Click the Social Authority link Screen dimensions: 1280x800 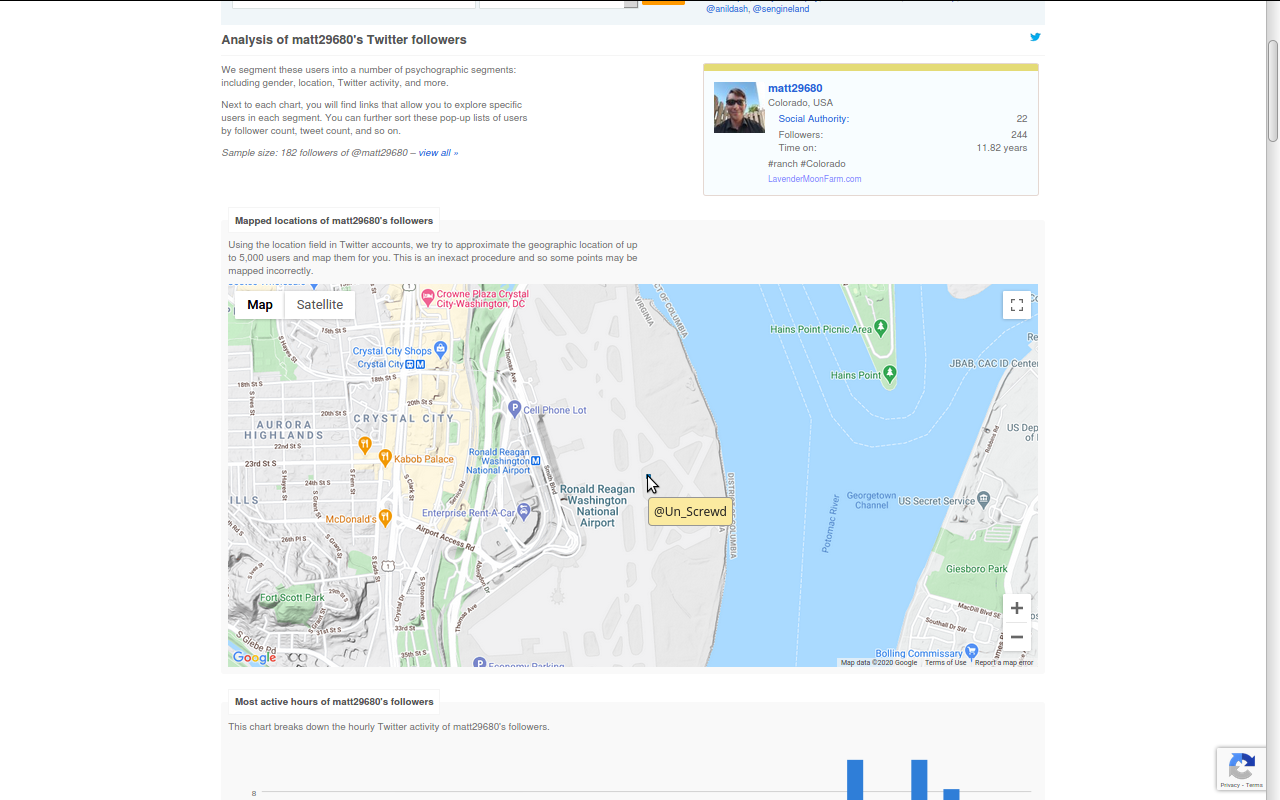(x=813, y=119)
